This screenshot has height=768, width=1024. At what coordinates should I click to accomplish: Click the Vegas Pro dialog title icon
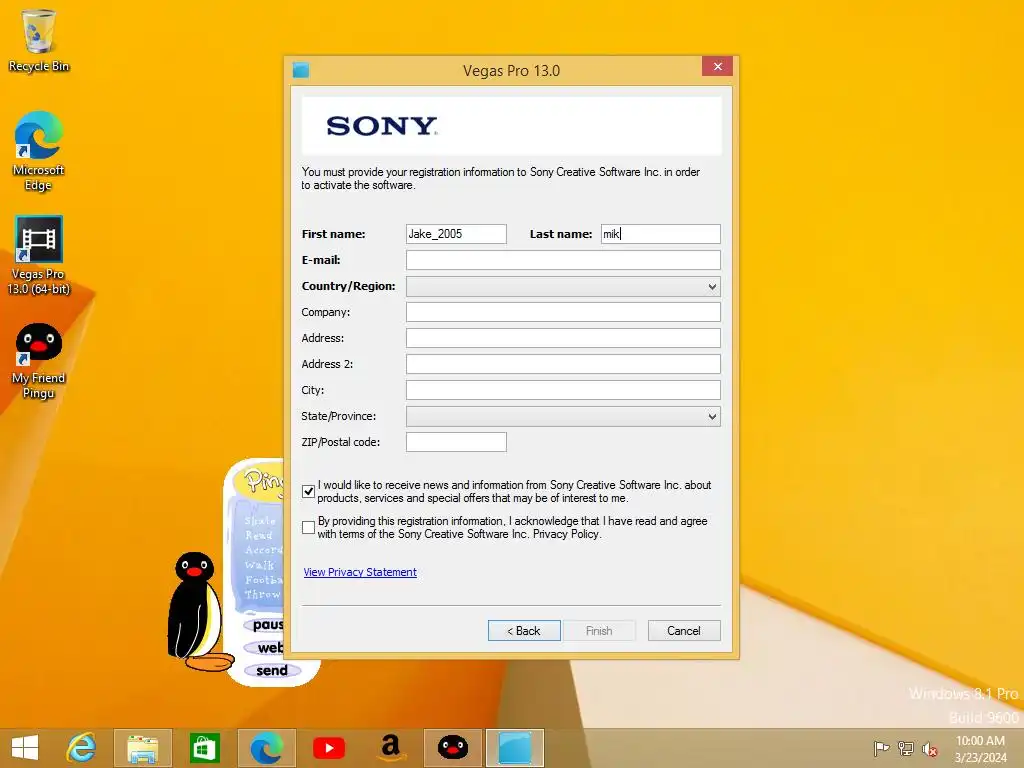pyautogui.click(x=301, y=70)
